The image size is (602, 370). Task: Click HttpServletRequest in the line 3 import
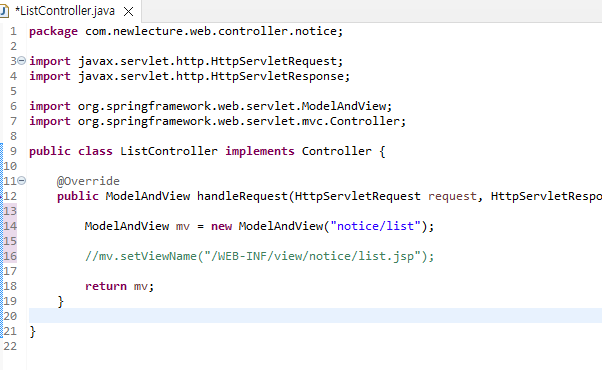tap(274, 61)
